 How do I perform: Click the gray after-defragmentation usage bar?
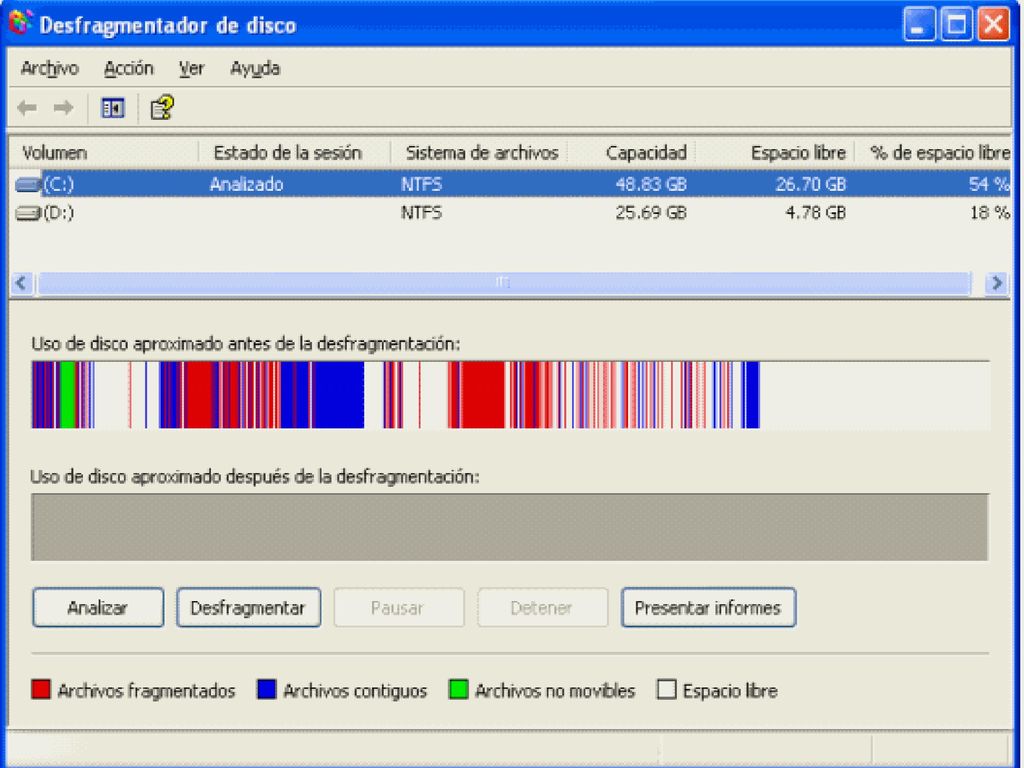coord(510,527)
